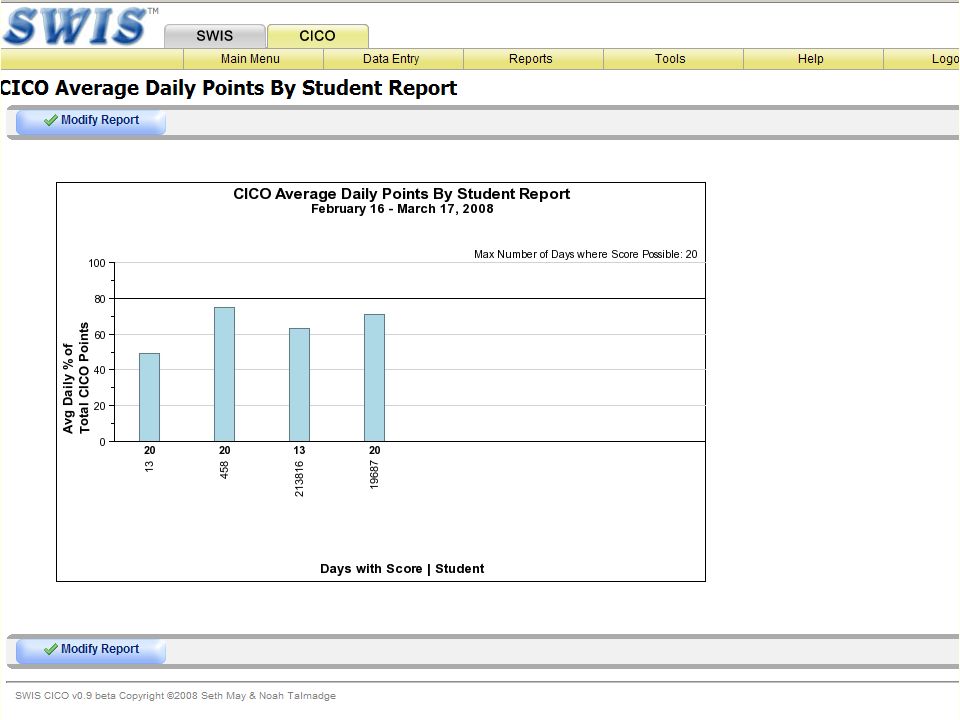The image size is (960, 720).
Task: Click the chart title inside the graph
Action: (x=402, y=194)
